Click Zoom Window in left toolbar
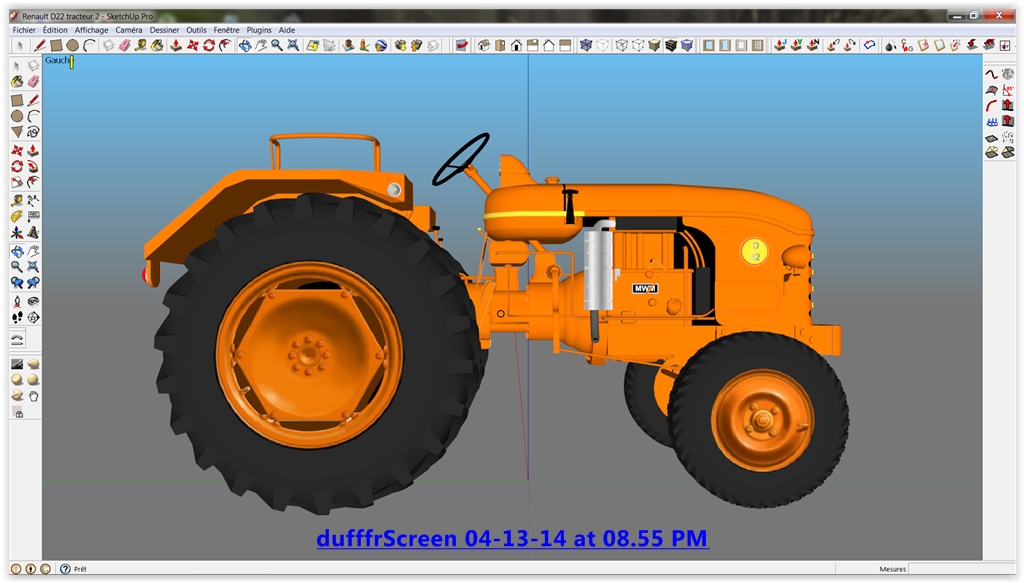The height and width of the screenshot is (583, 1024). point(33,266)
